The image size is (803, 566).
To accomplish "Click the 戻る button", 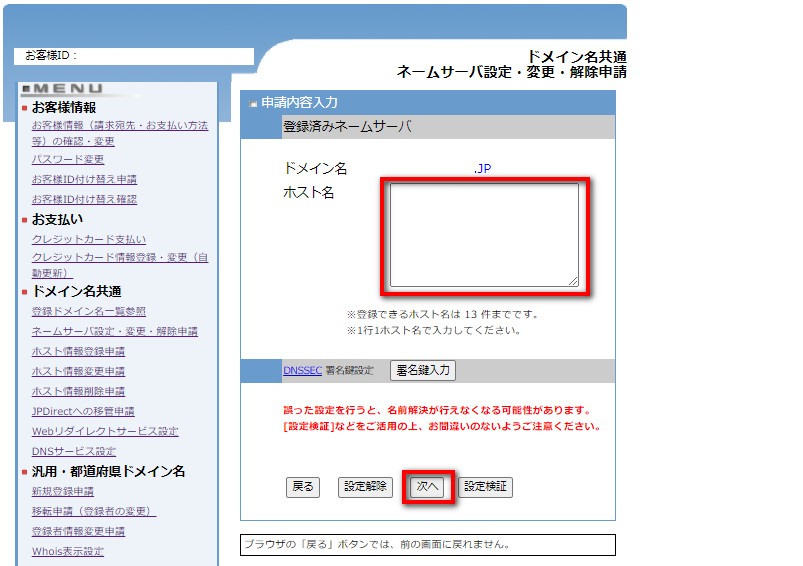I will pyautogui.click(x=303, y=487).
